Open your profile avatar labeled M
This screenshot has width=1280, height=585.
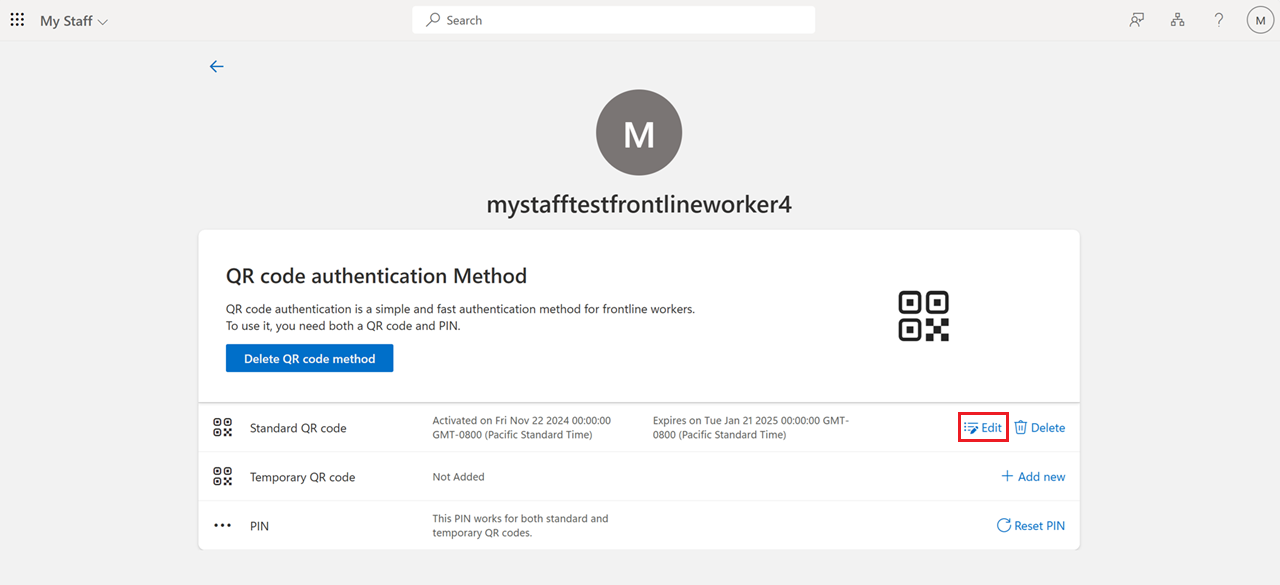pyautogui.click(x=1259, y=19)
